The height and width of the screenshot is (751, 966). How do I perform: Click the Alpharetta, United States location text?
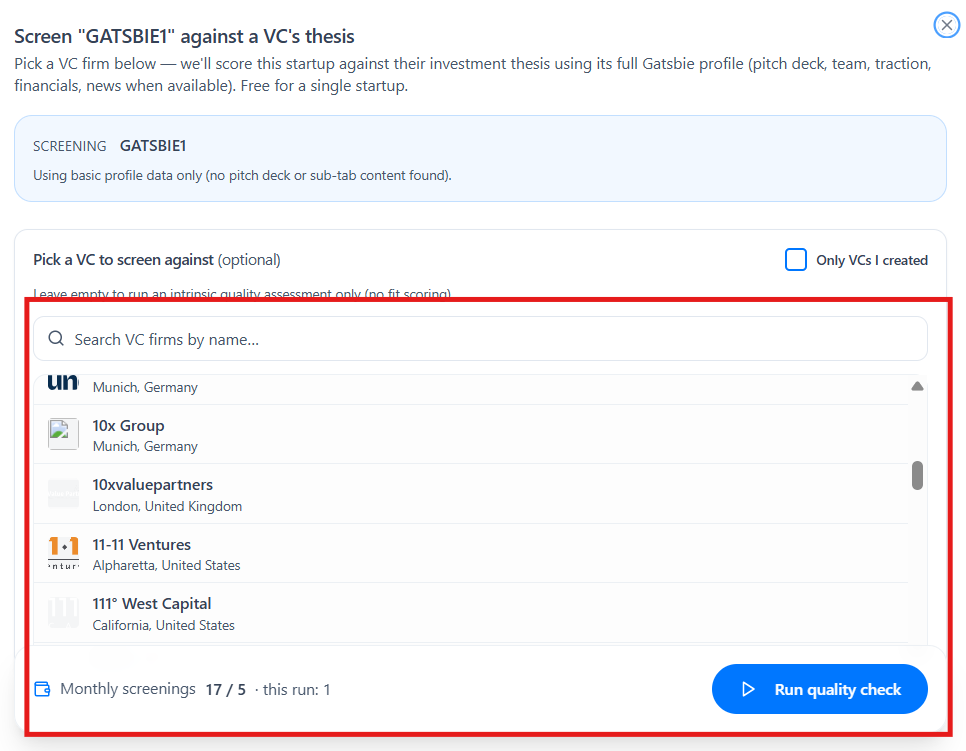pos(166,566)
